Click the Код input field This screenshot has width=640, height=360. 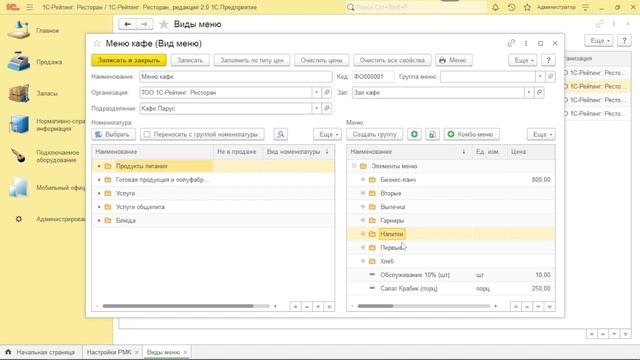click(373, 76)
